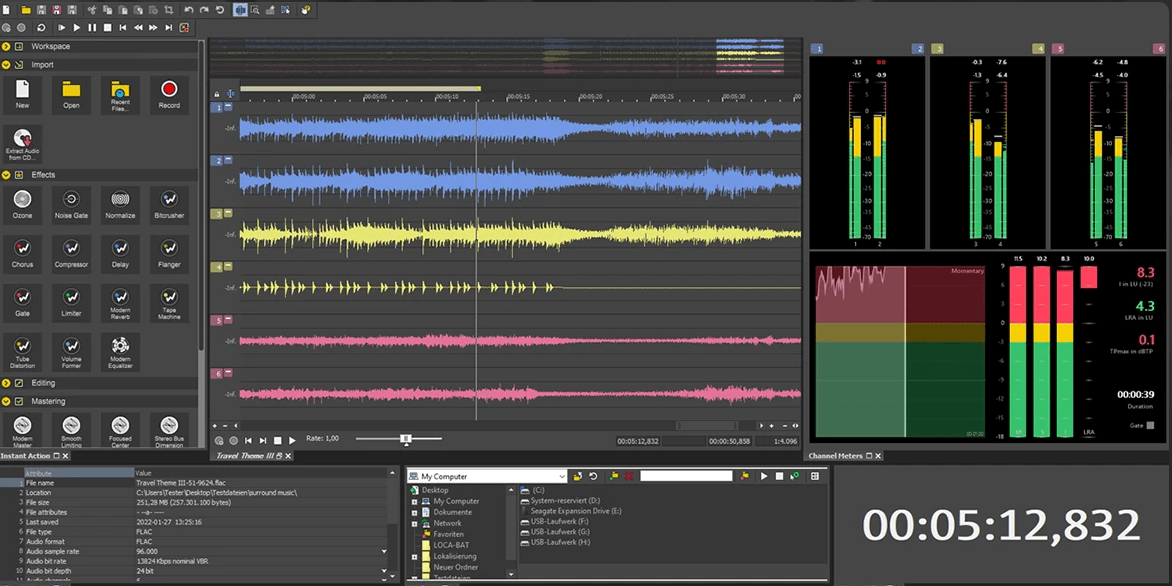Select the Channel Meters tab

click(x=835, y=455)
